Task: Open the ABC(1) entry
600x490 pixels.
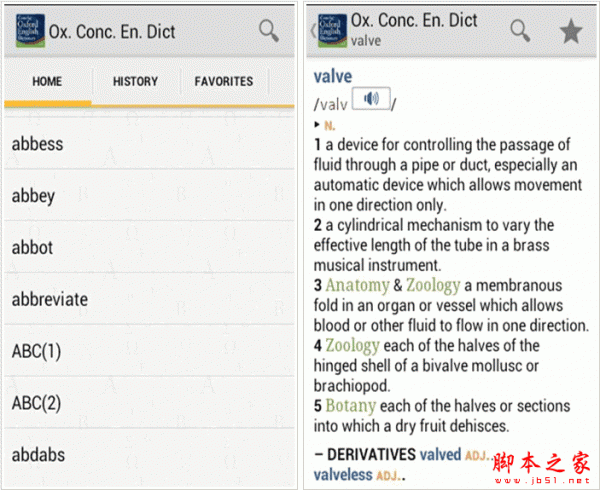Action: 149,351
